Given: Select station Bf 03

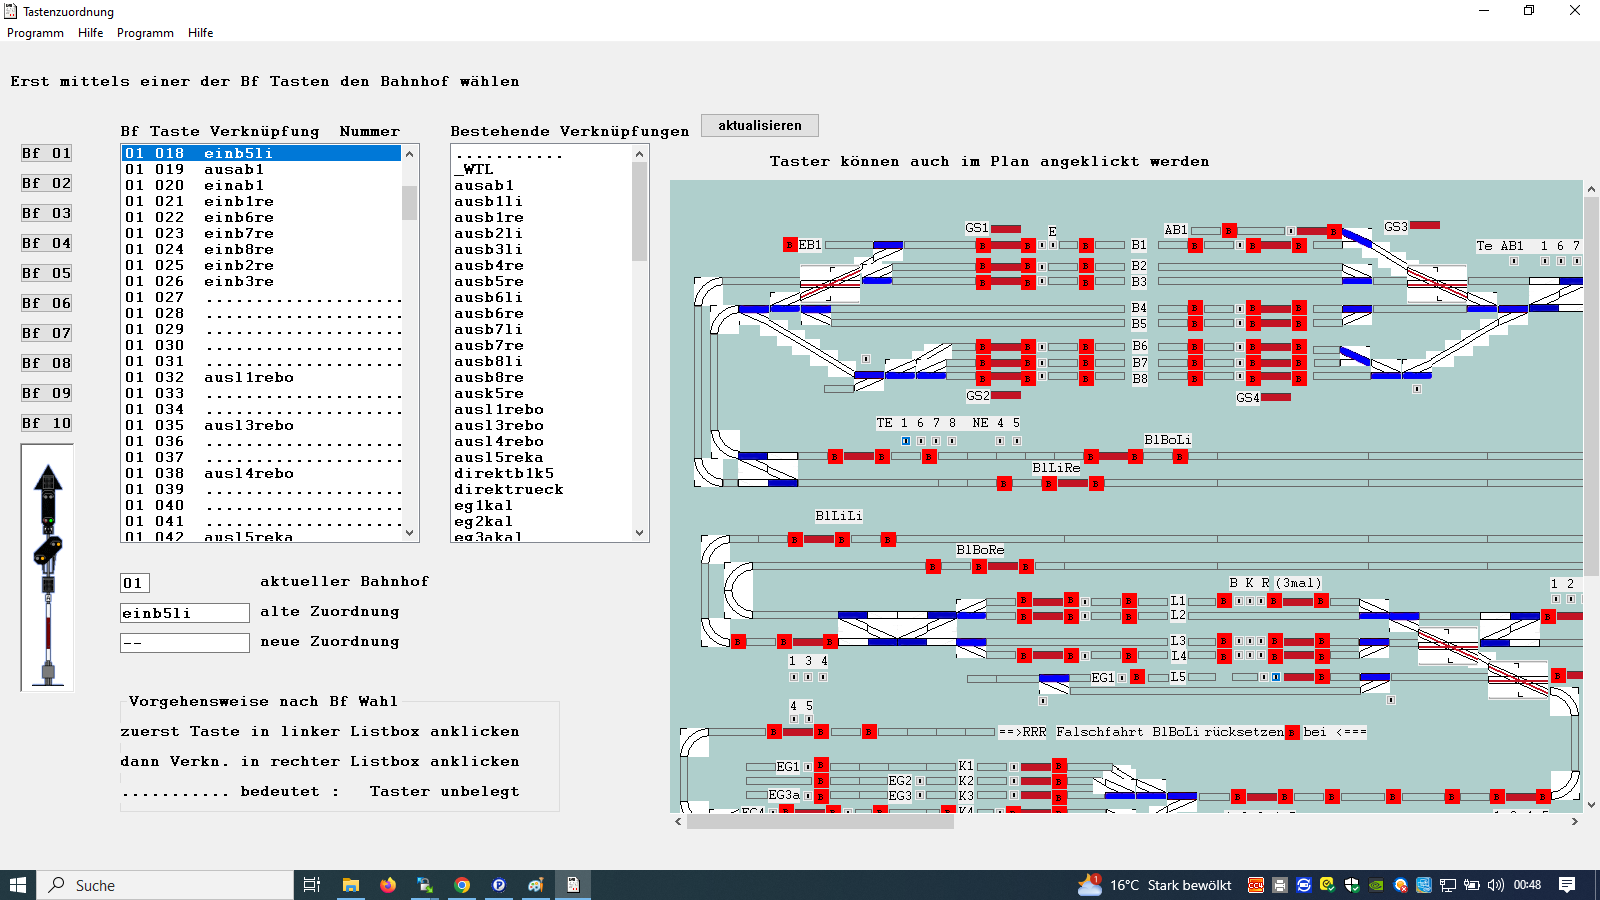Looking at the screenshot, I should (47, 213).
